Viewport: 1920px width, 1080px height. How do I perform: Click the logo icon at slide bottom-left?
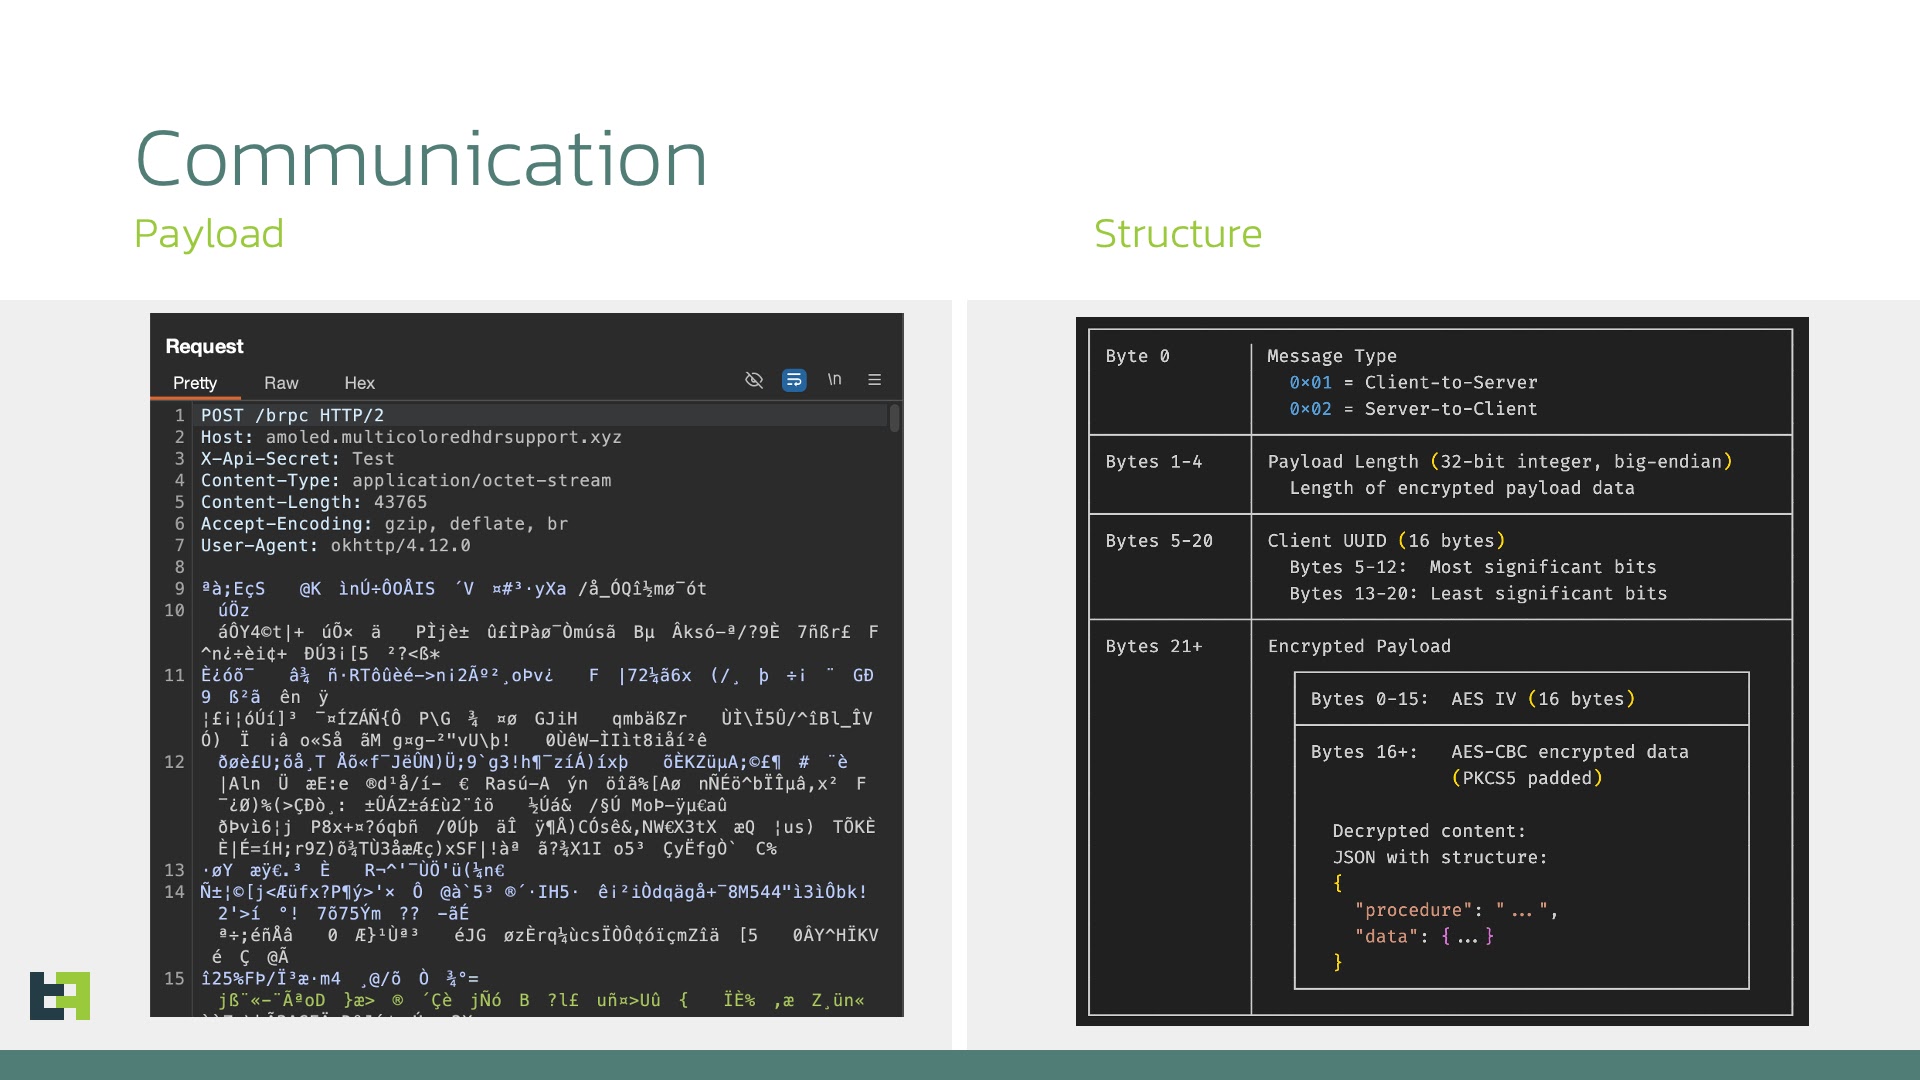coord(60,995)
